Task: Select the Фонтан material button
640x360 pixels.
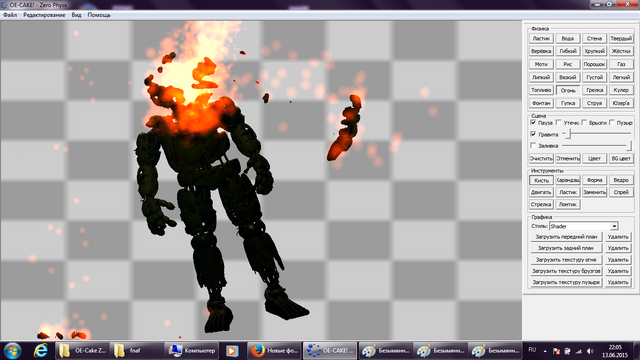Action: [541, 103]
